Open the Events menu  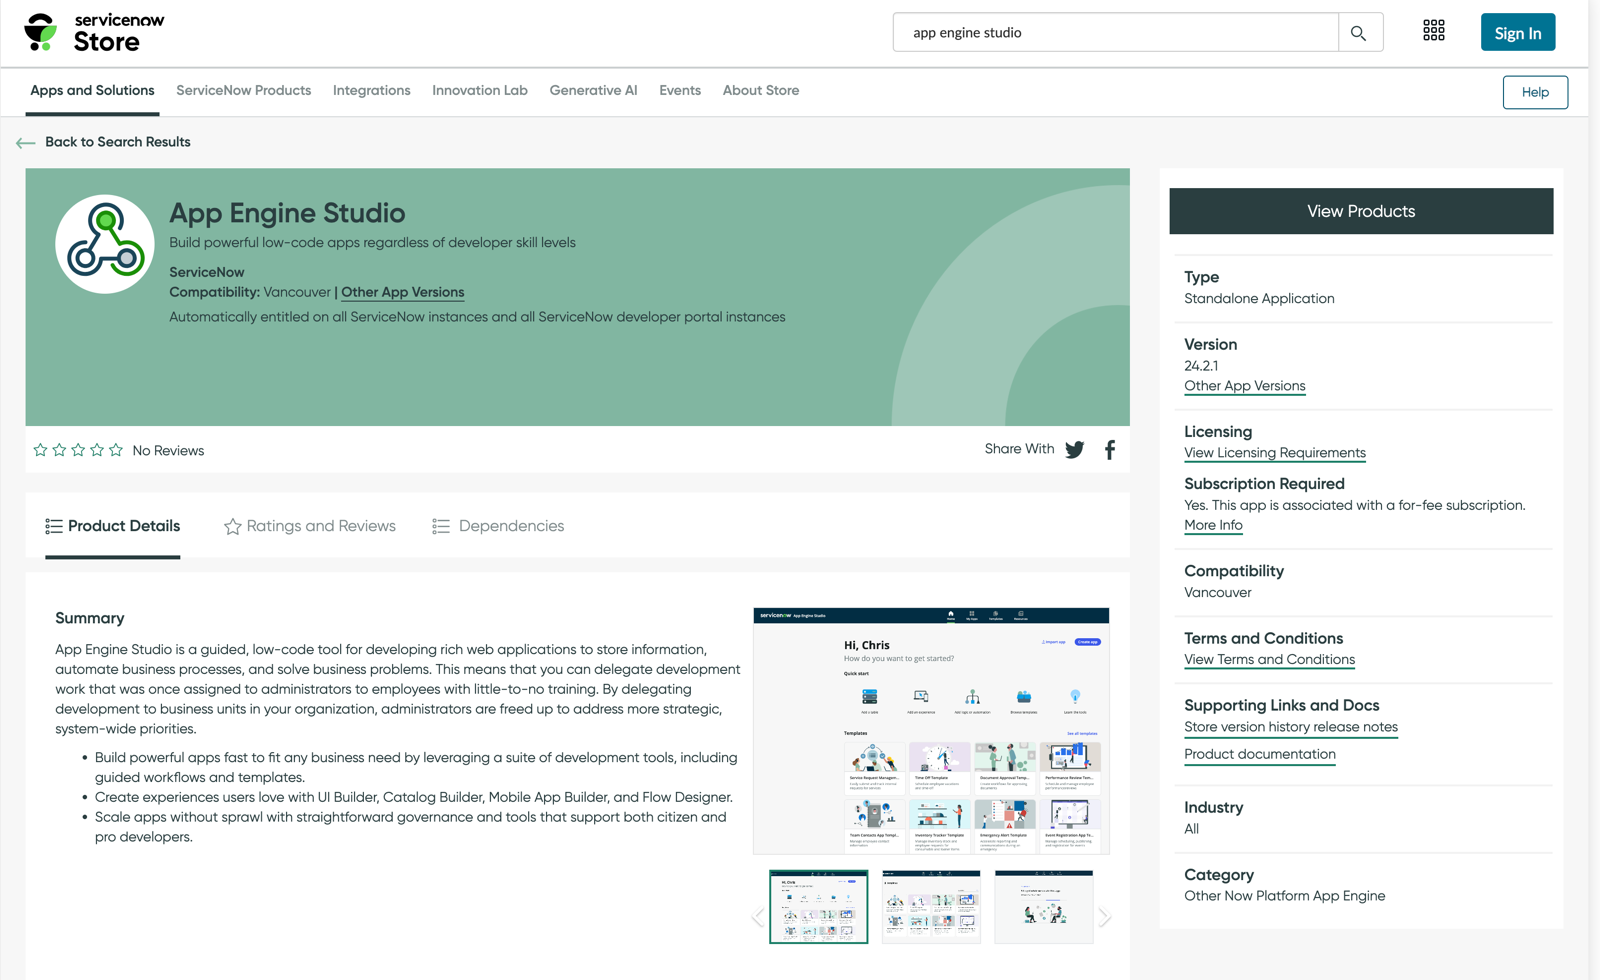click(680, 91)
